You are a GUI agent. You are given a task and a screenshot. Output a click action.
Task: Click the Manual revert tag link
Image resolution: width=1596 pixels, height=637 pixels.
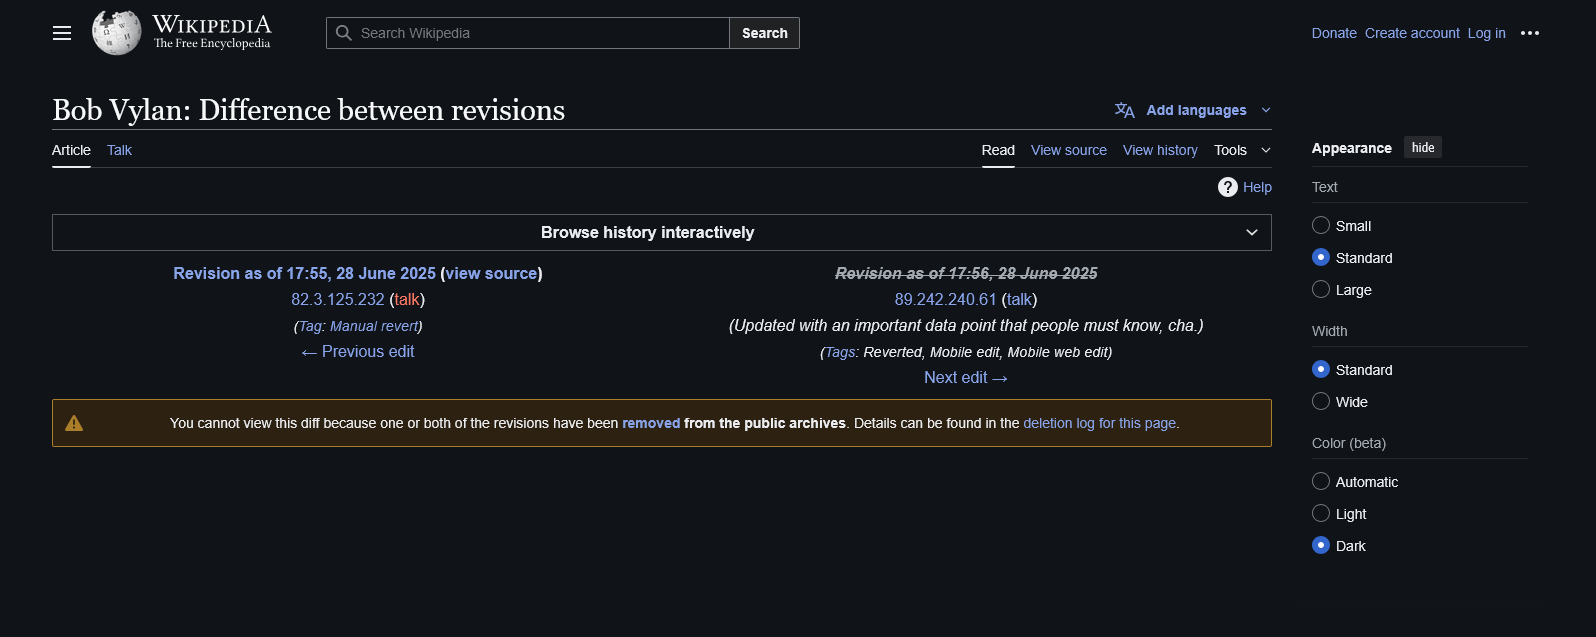(374, 326)
